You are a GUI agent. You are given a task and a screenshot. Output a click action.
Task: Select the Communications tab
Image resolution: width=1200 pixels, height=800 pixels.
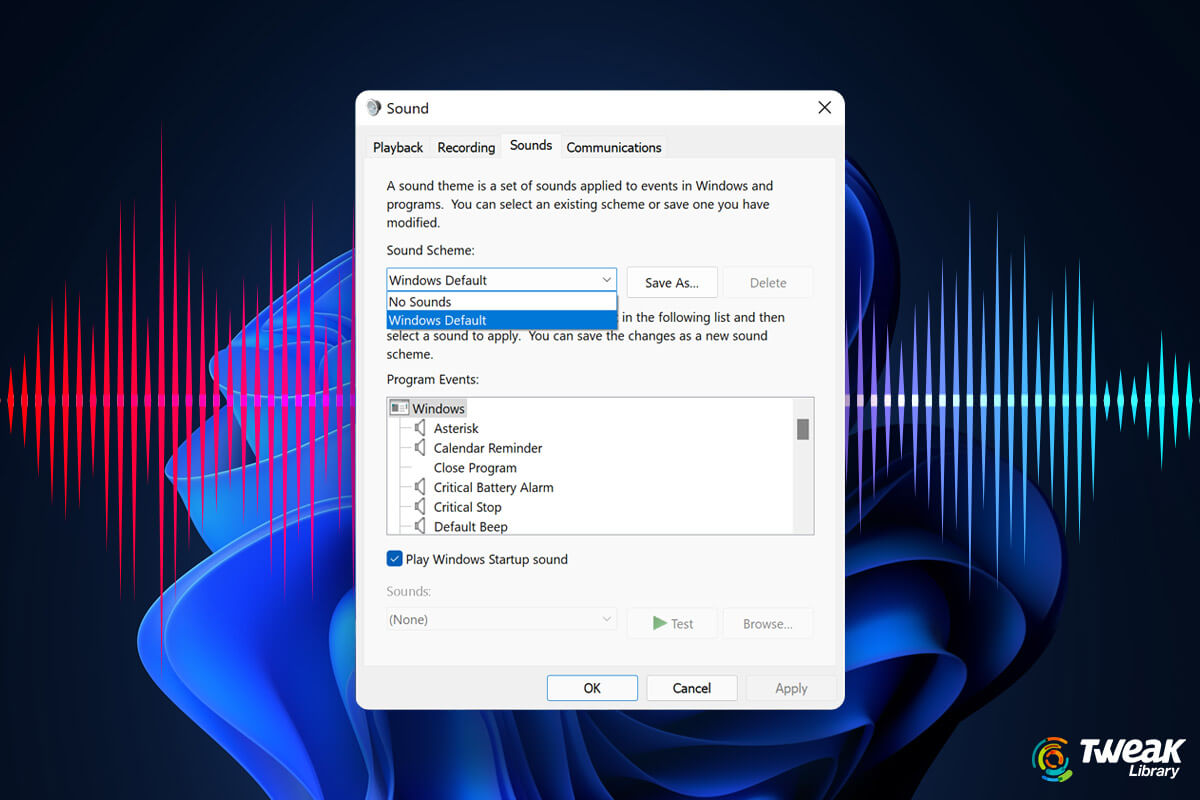coord(613,146)
